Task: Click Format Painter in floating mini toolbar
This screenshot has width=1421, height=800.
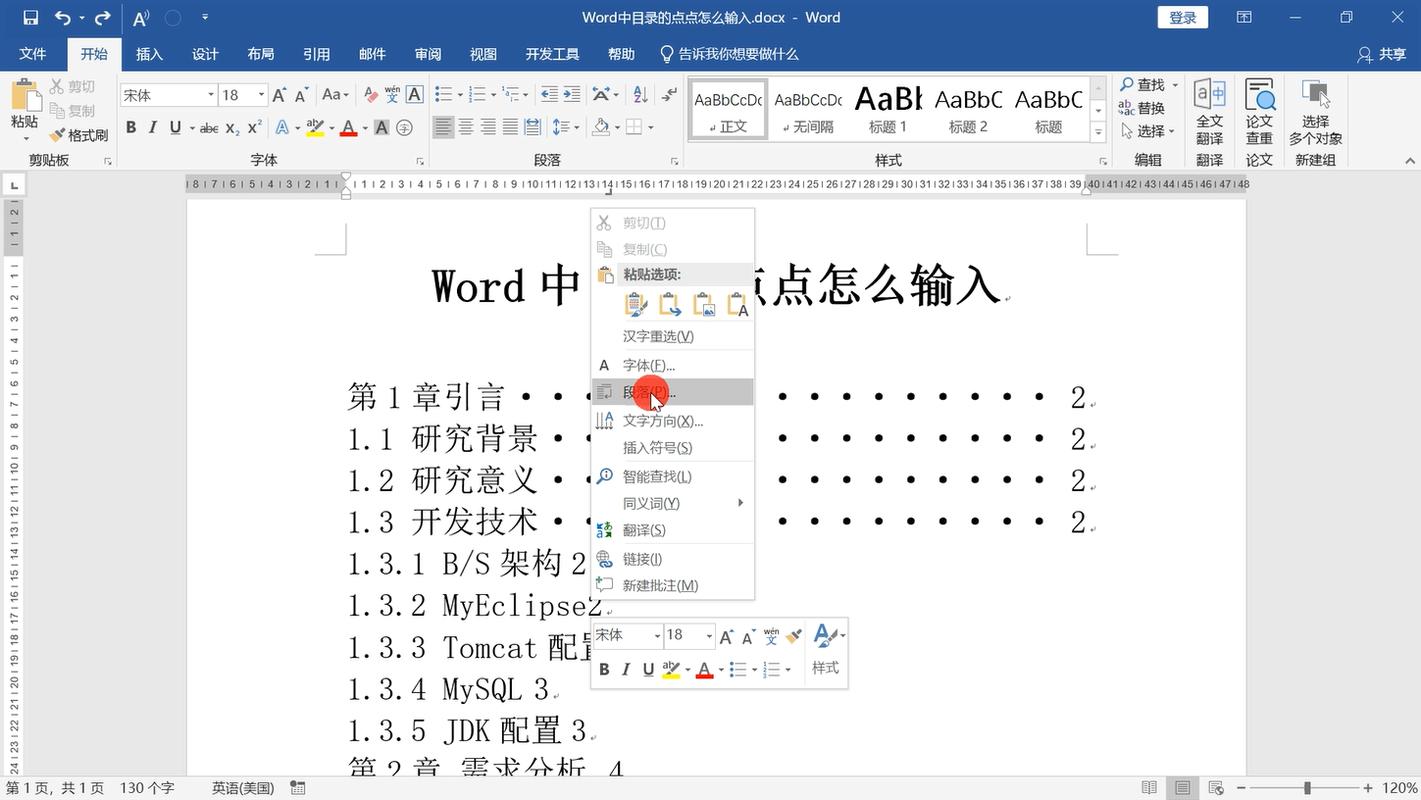Action: coord(794,636)
